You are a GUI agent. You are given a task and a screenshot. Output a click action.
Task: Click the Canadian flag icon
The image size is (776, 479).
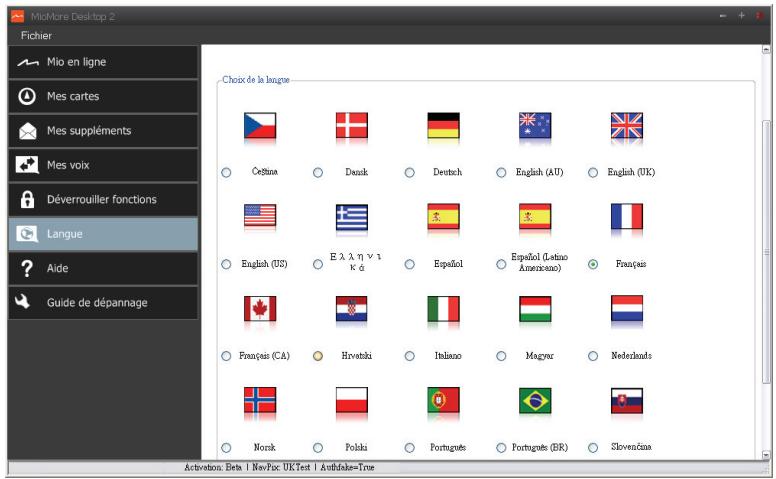click(x=260, y=310)
